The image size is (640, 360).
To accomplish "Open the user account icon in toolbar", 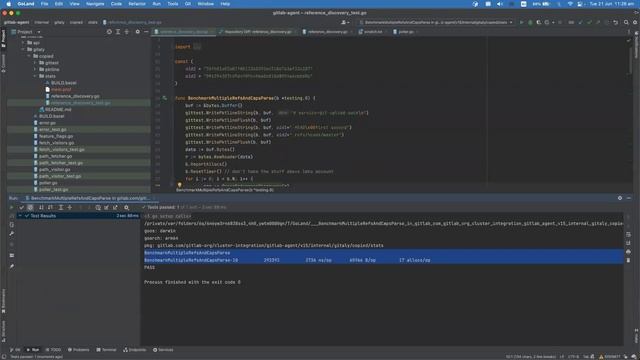I will (344, 22).
